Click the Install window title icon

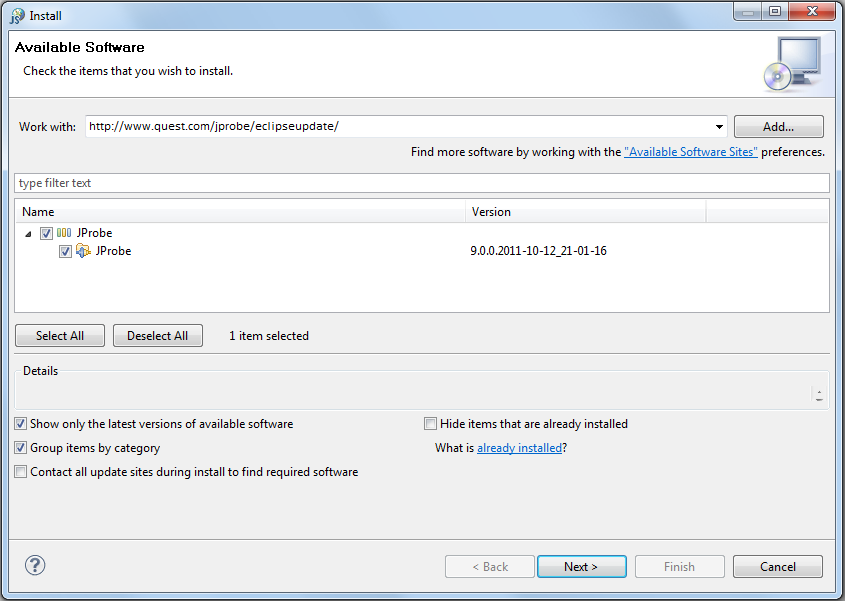[x=17, y=16]
